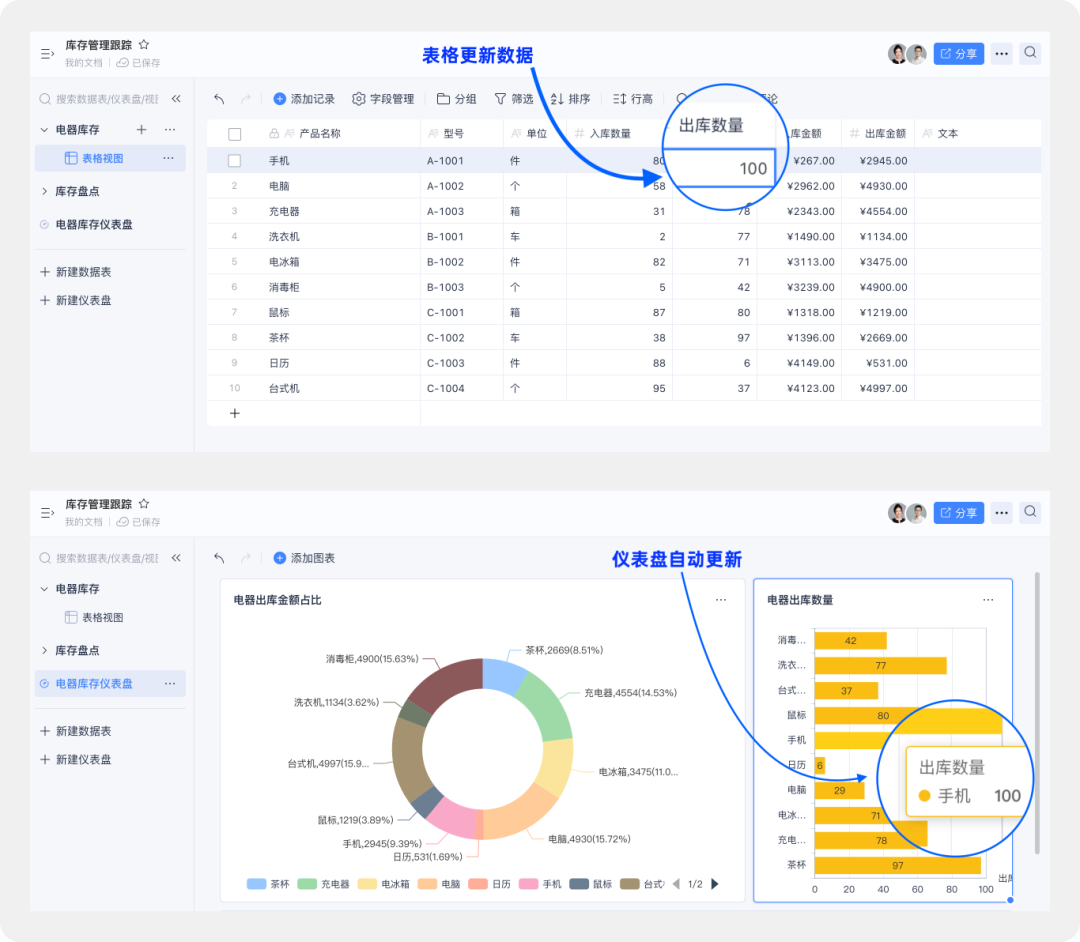Click the 添加记录 plus icon
Image resolution: width=1080 pixels, height=942 pixels.
[280, 99]
